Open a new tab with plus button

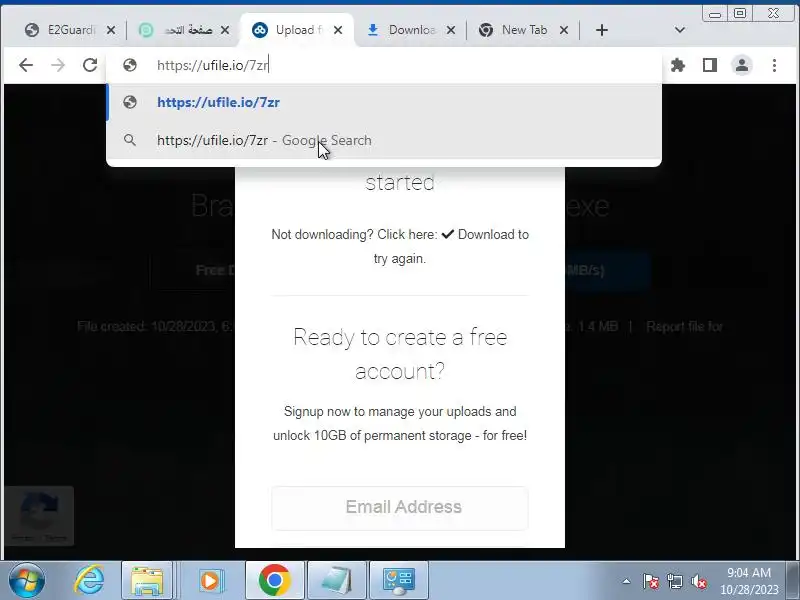602,30
